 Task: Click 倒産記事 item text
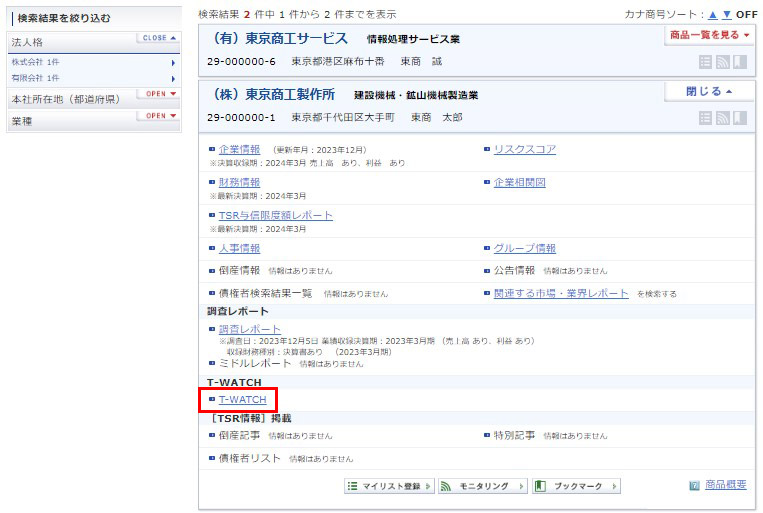pos(239,436)
